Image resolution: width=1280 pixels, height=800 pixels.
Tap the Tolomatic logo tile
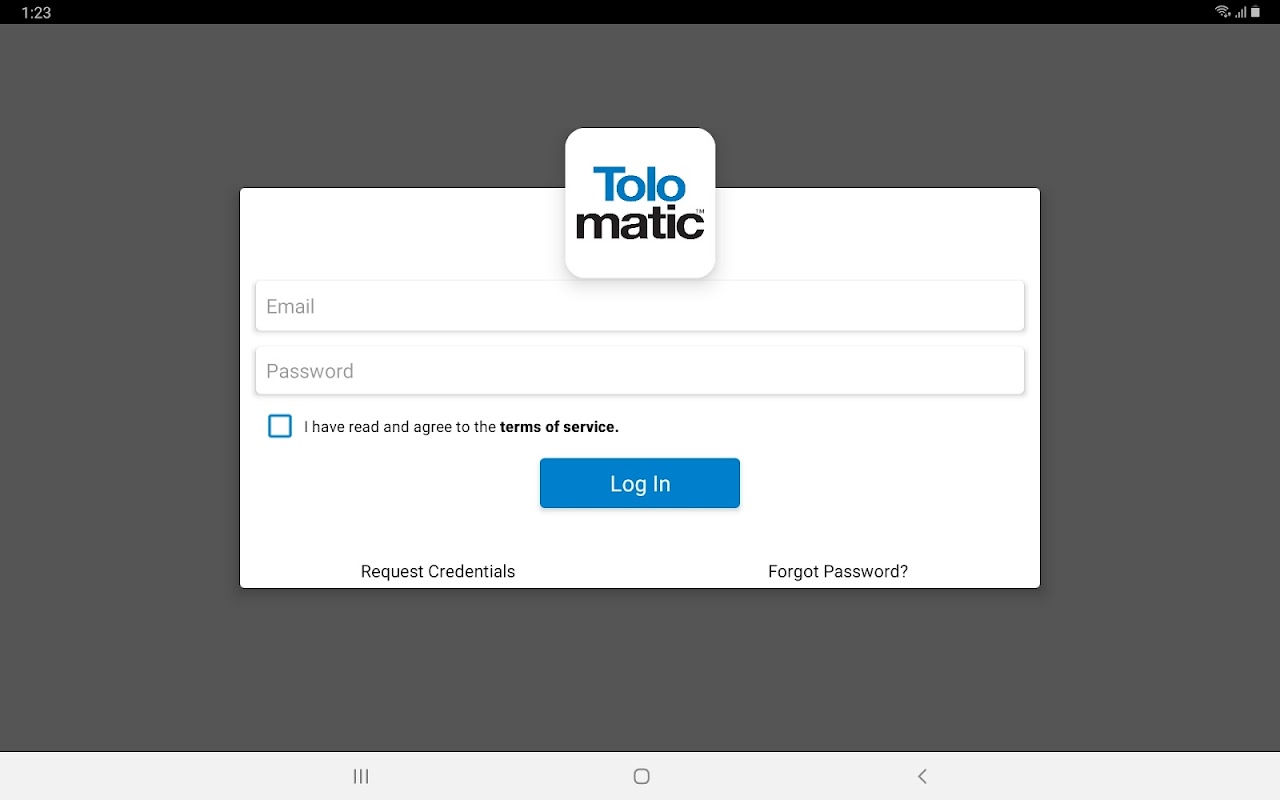pyautogui.click(x=640, y=203)
